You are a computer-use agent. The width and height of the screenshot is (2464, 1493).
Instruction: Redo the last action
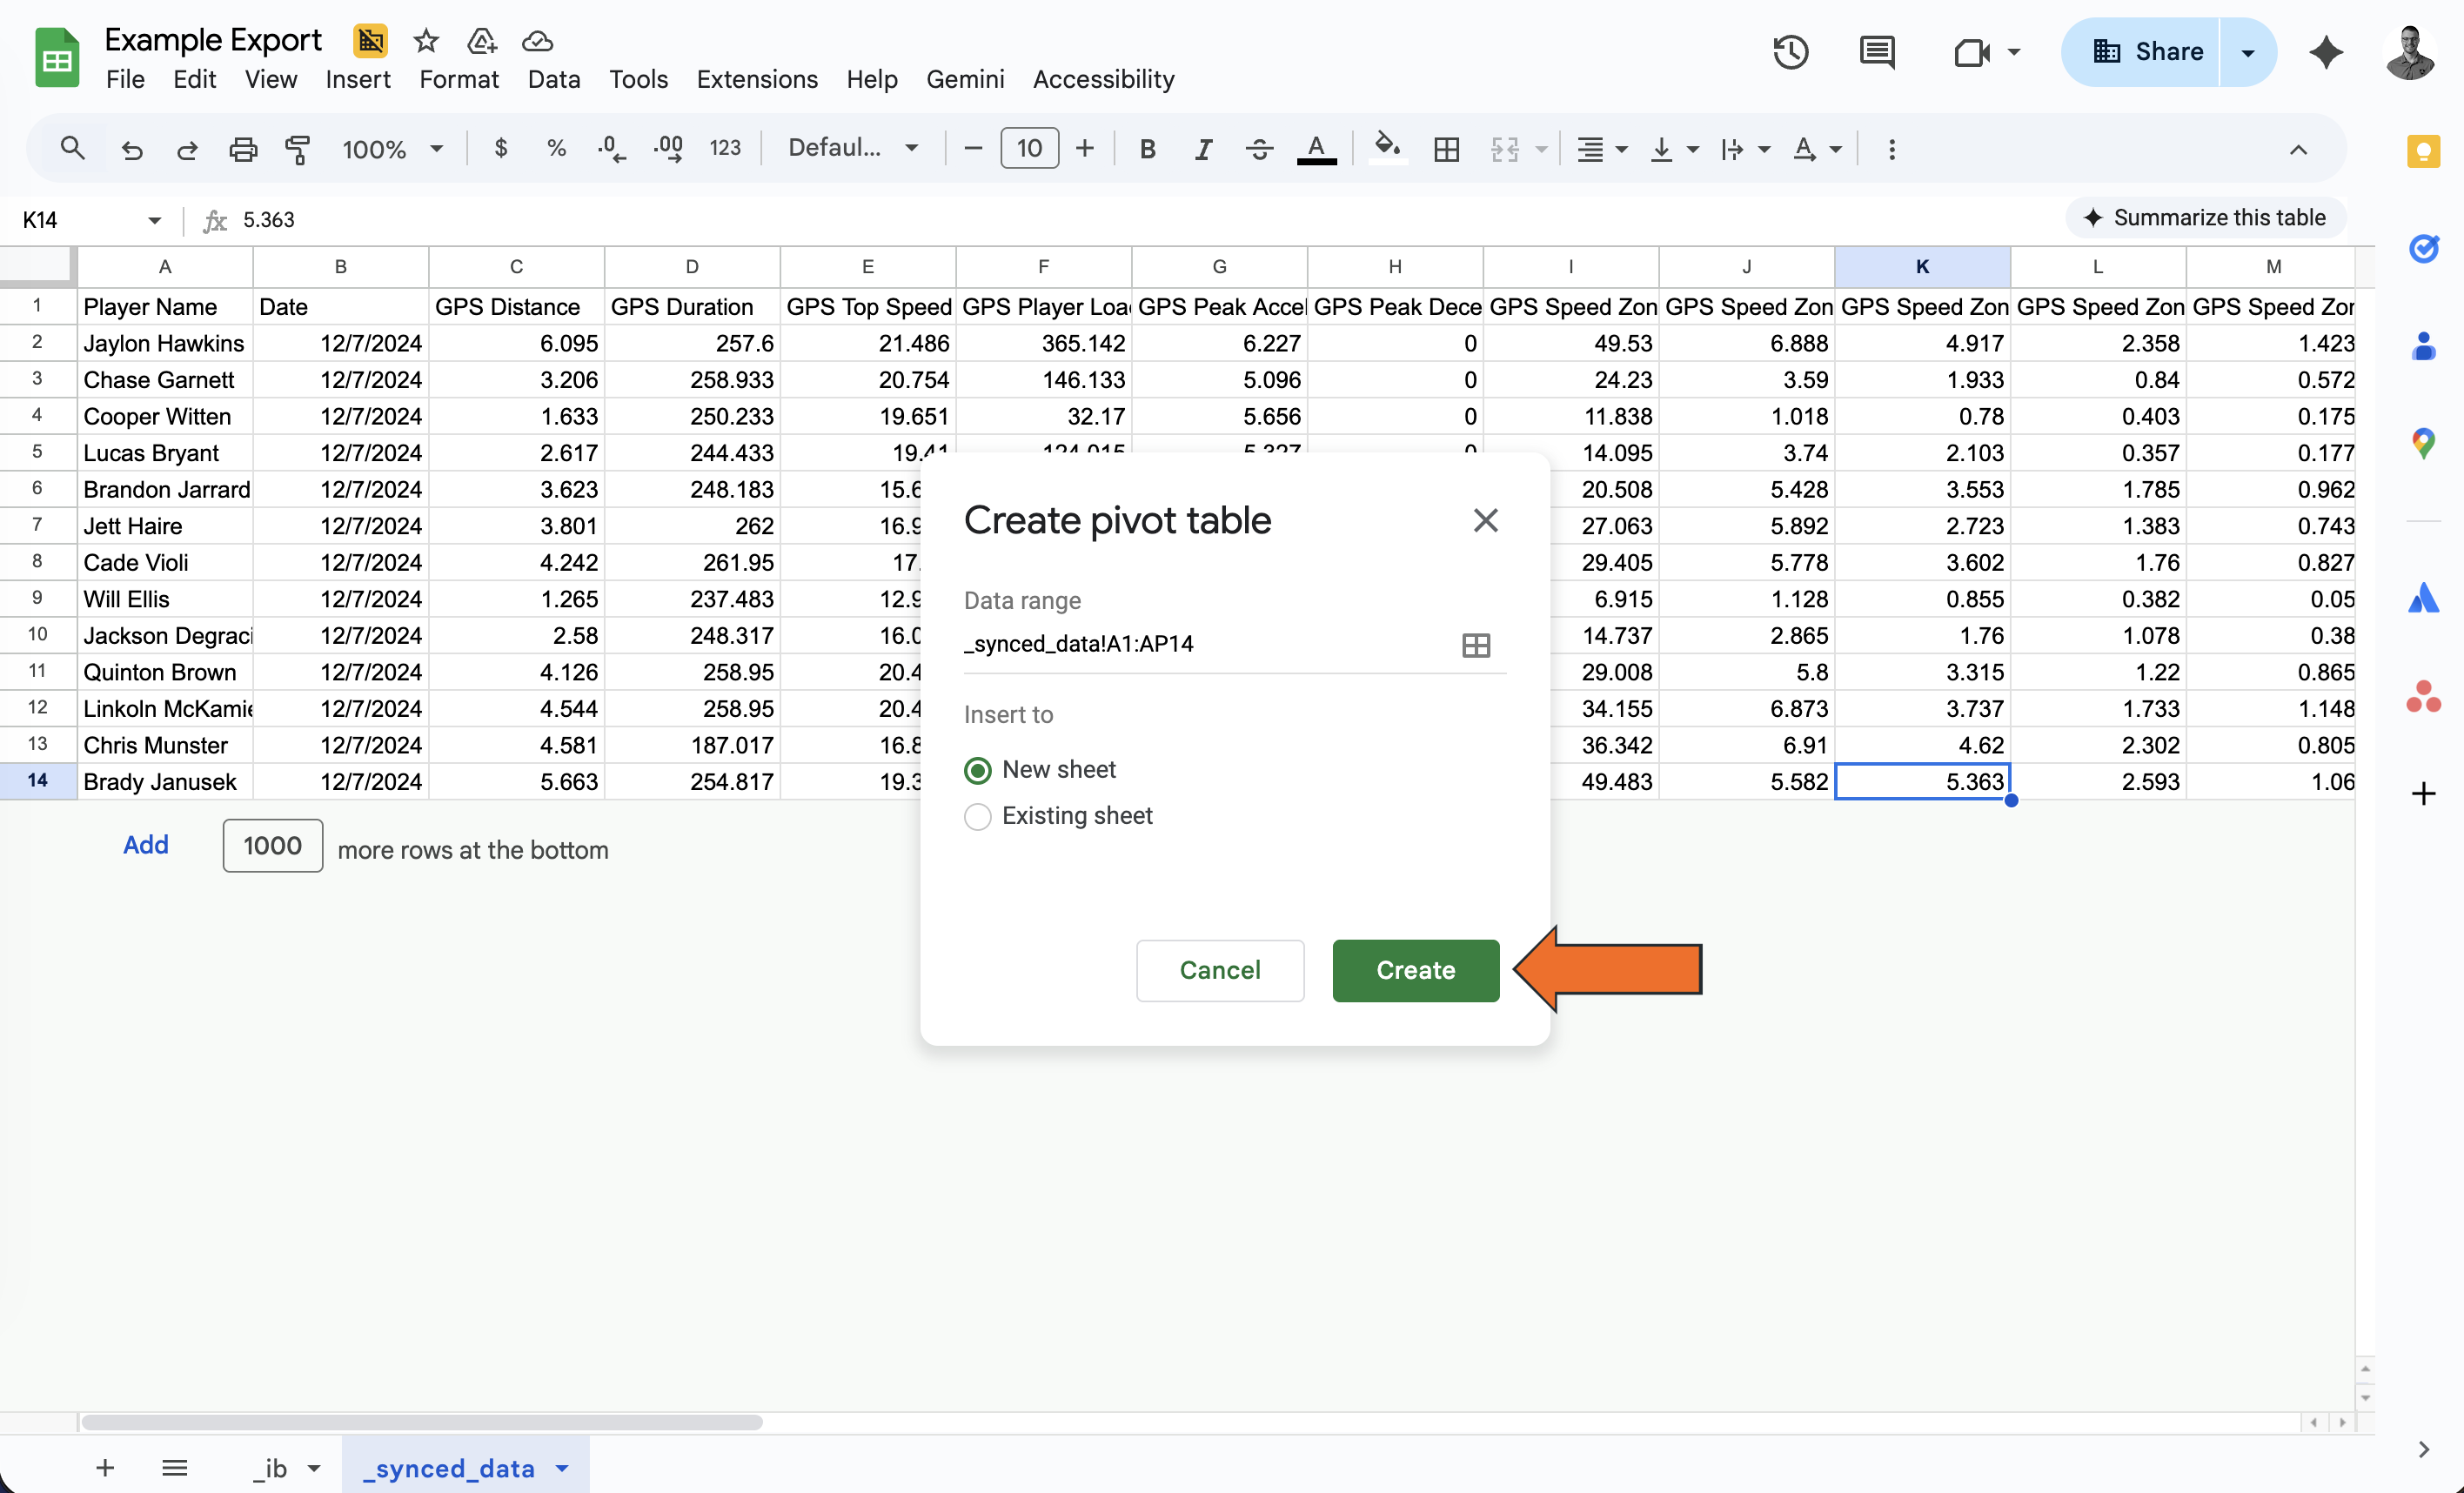187,150
